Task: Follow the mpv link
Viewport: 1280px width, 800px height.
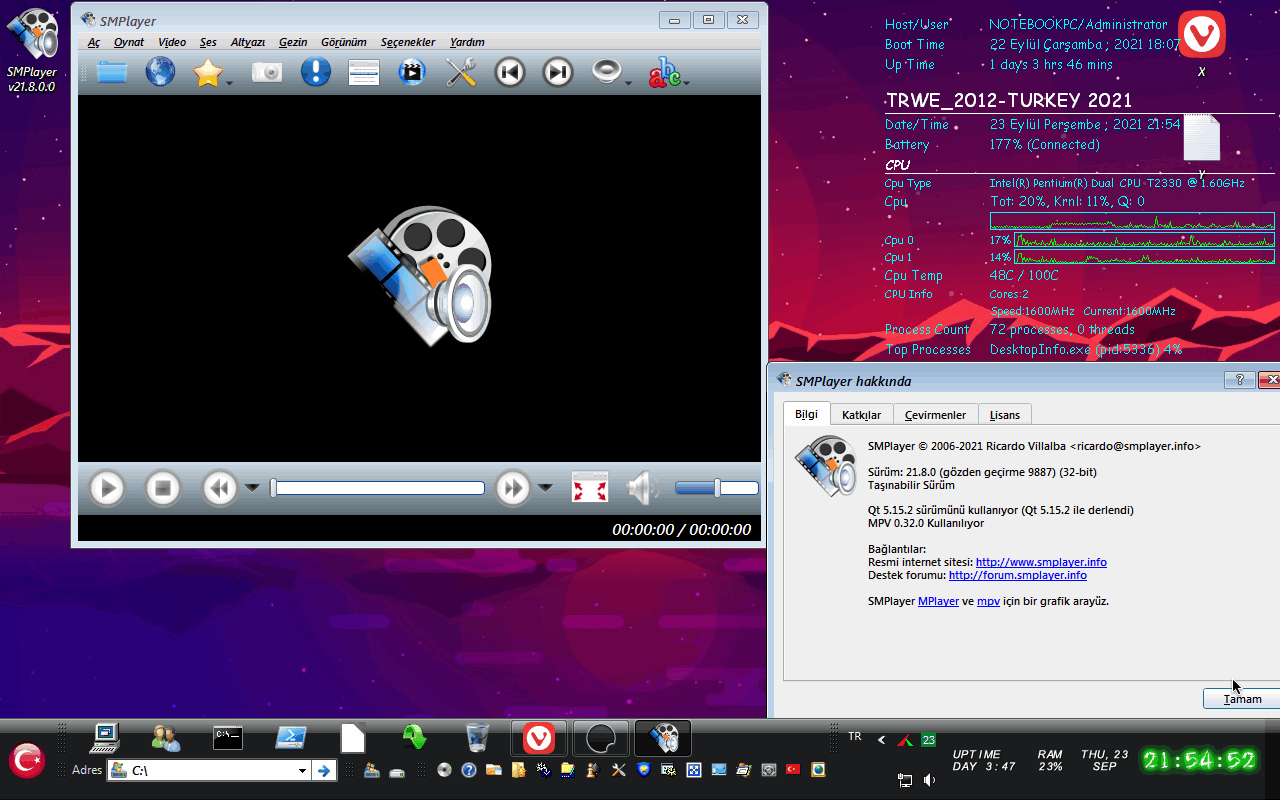Action: click(988, 601)
